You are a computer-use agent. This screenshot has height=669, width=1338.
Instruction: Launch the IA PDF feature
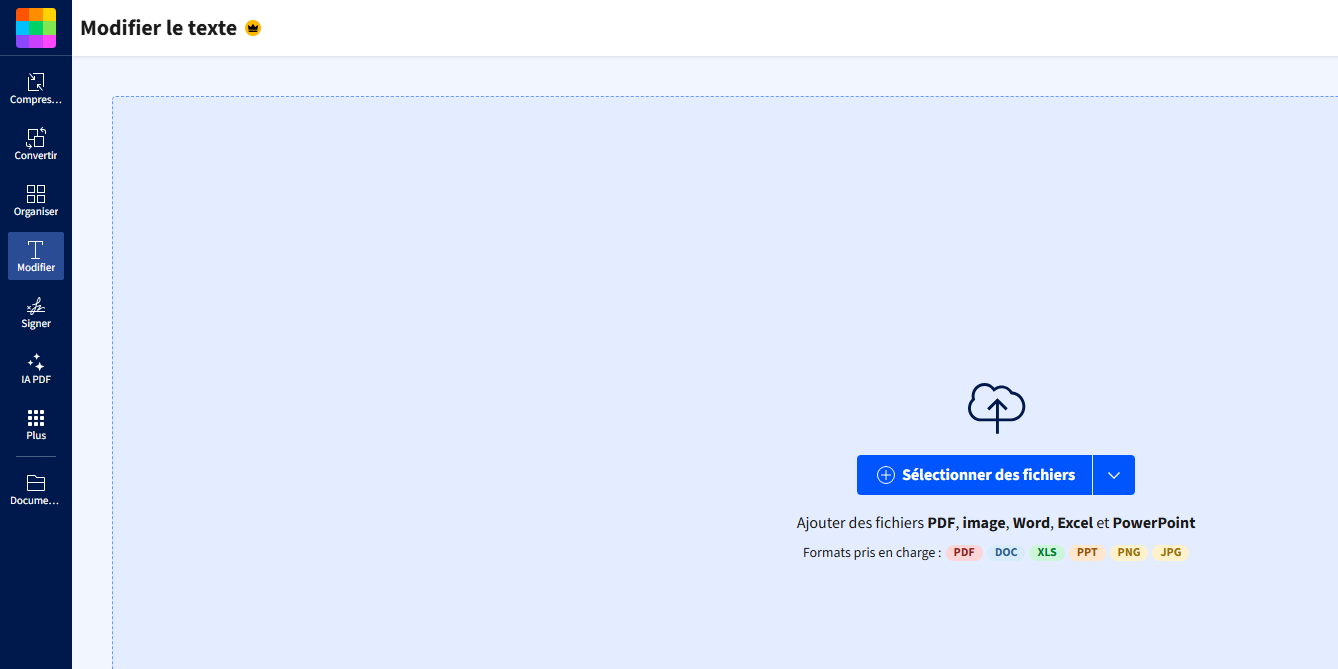coord(36,368)
